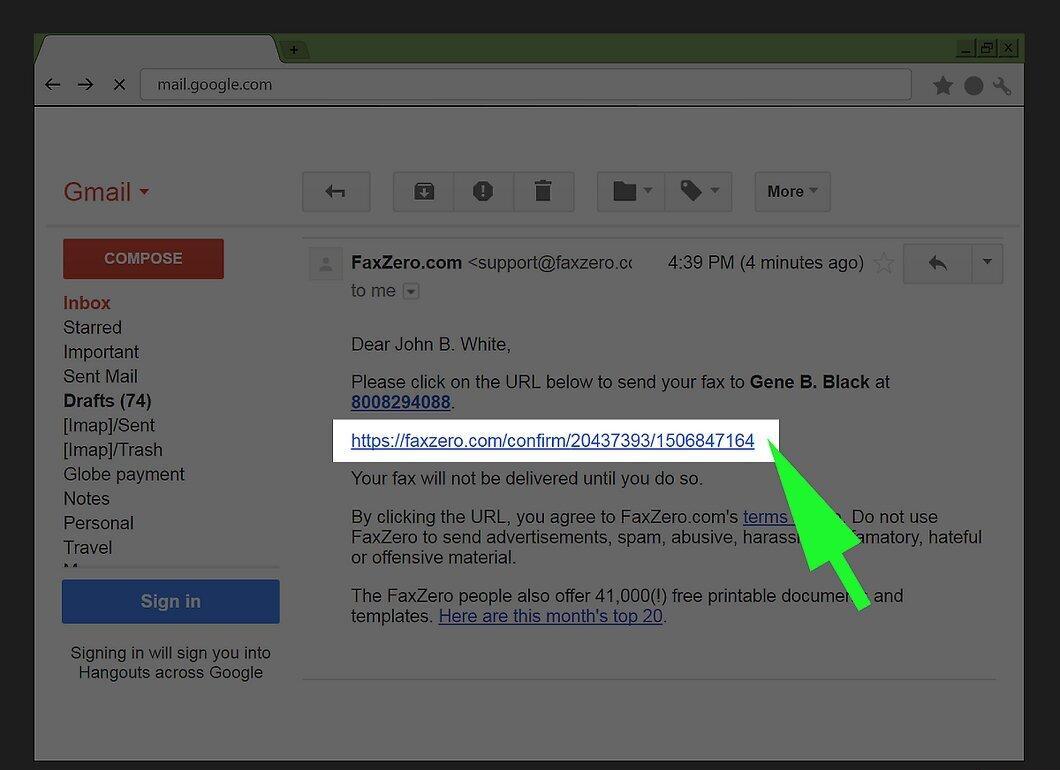1060x770 pixels.
Task: Stop page loading with the X button
Action: tap(120, 85)
